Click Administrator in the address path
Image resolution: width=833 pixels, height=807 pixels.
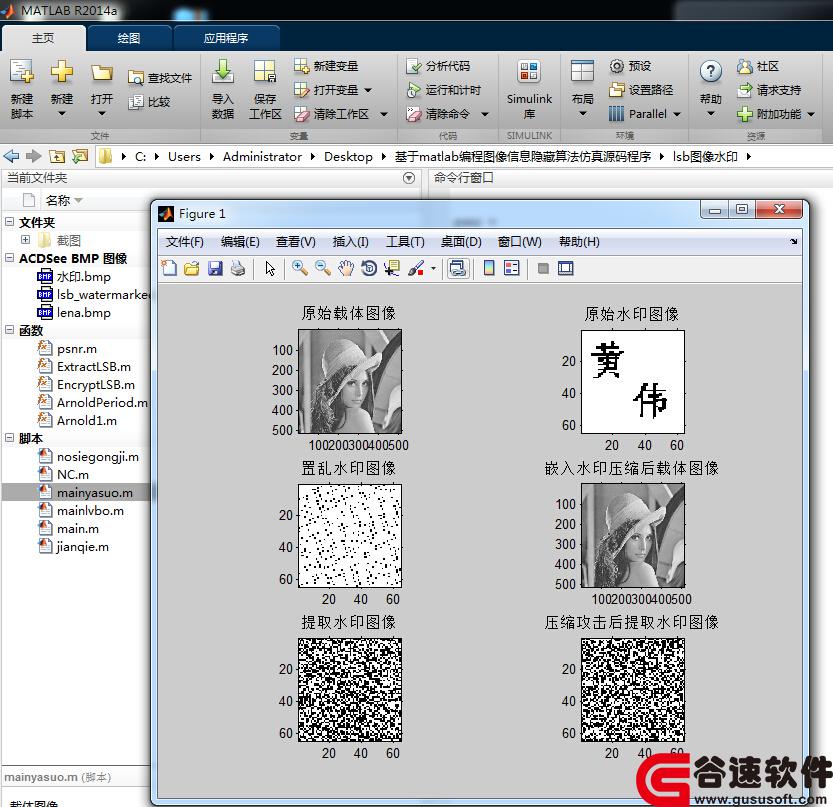click(262, 157)
